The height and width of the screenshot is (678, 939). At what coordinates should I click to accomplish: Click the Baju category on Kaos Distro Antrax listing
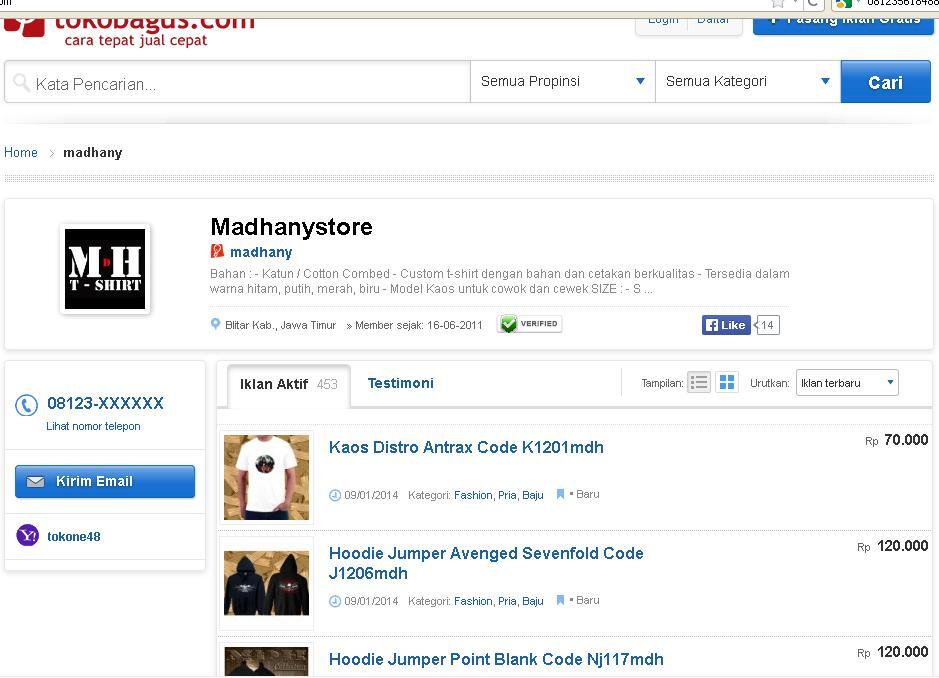coord(532,495)
